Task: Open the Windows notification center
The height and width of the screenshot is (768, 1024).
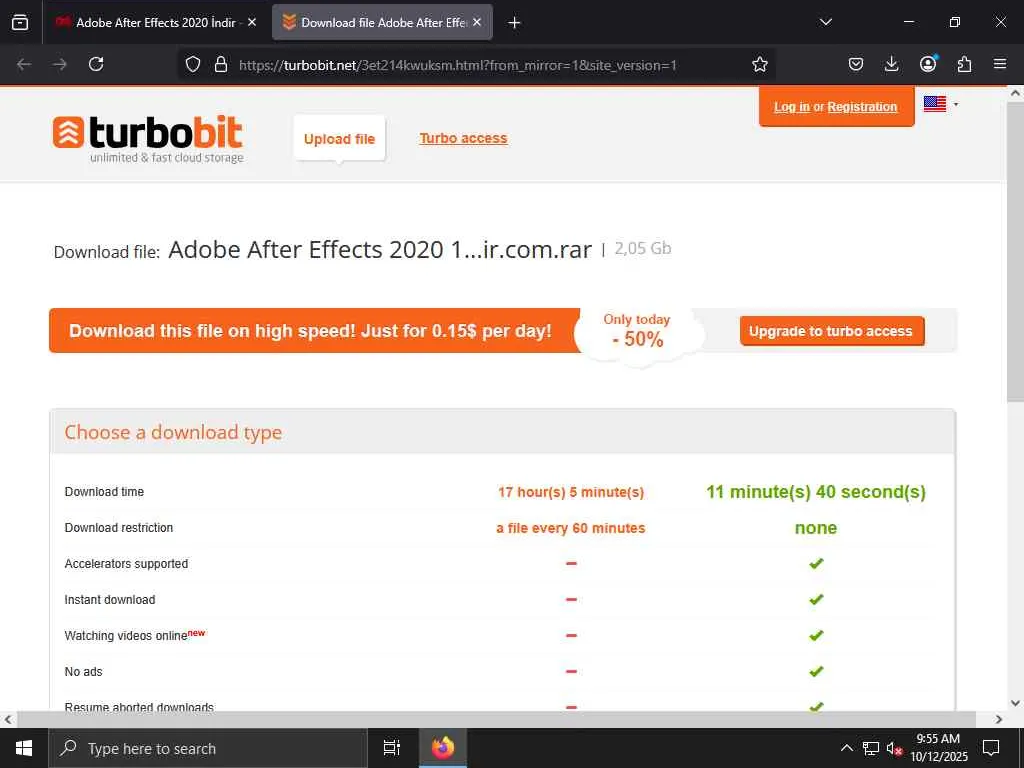Action: 991,748
